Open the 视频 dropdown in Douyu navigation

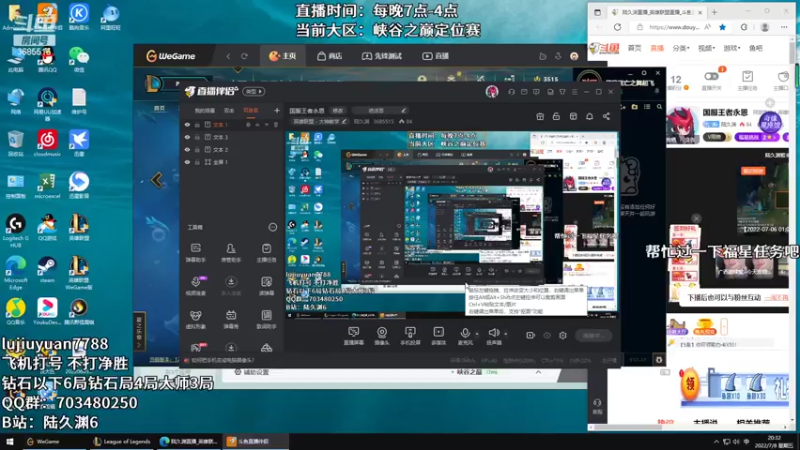[706, 48]
